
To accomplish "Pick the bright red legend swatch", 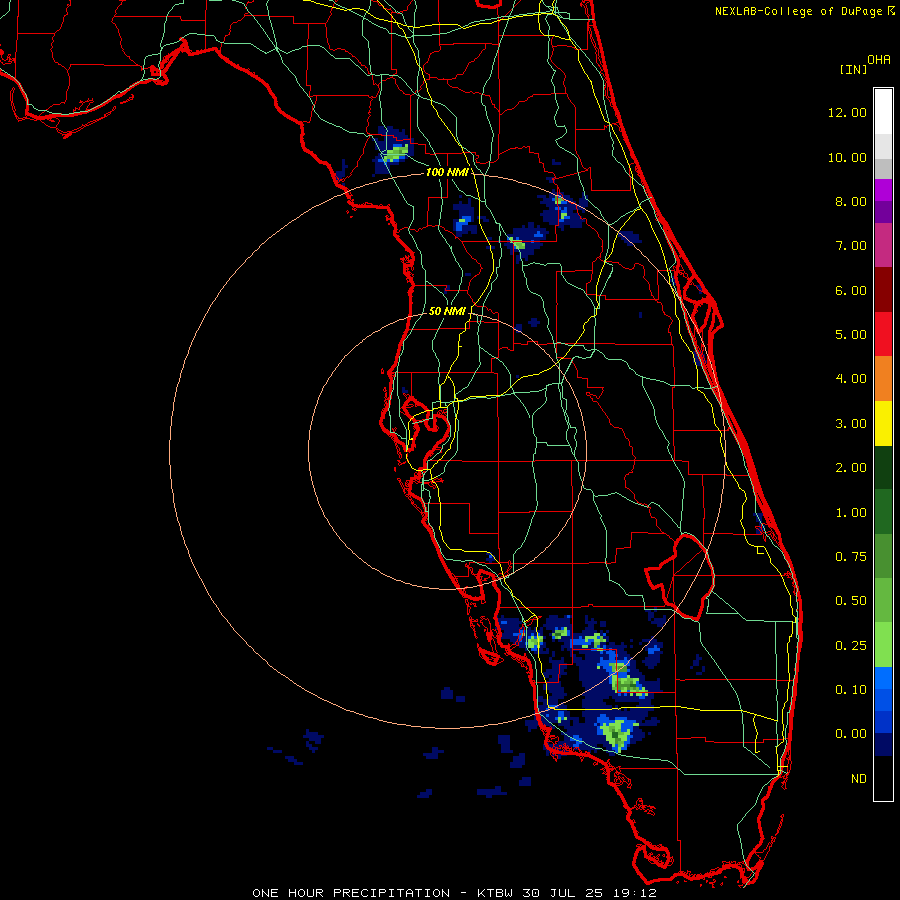I will click(x=883, y=334).
